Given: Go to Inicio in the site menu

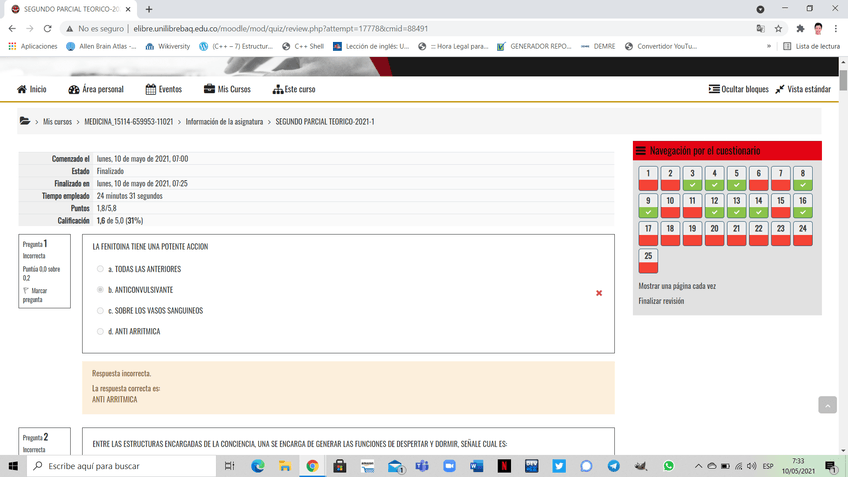Looking at the screenshot, I should (32, 89).
